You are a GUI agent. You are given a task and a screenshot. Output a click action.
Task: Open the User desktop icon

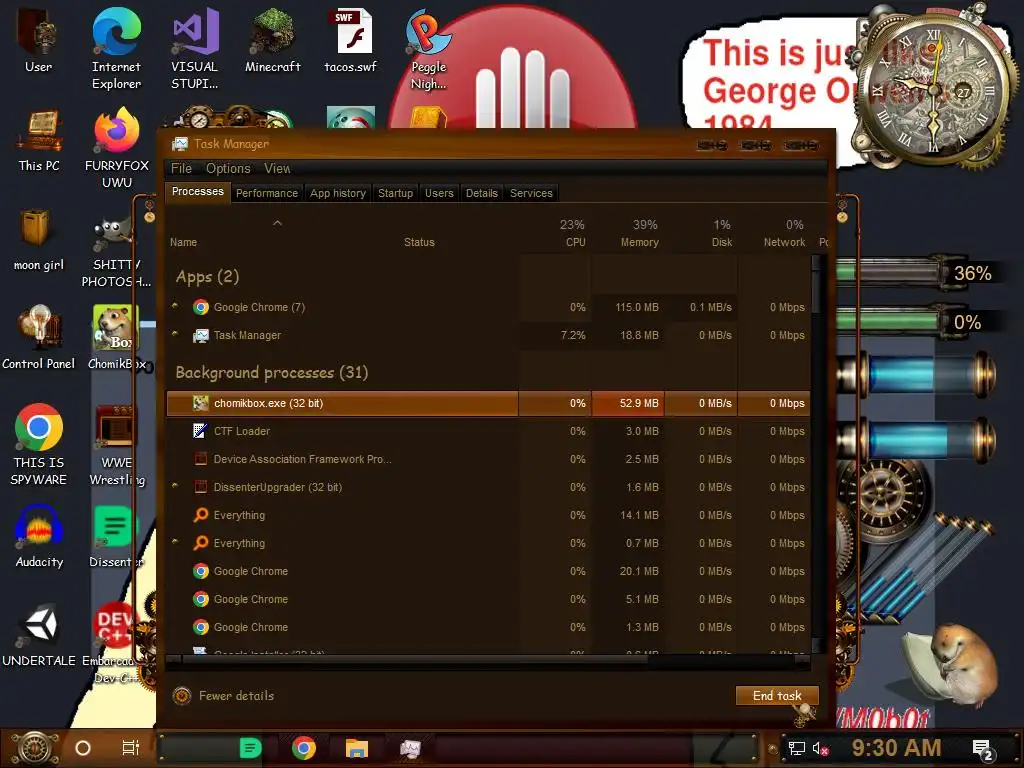coord(38,41)
